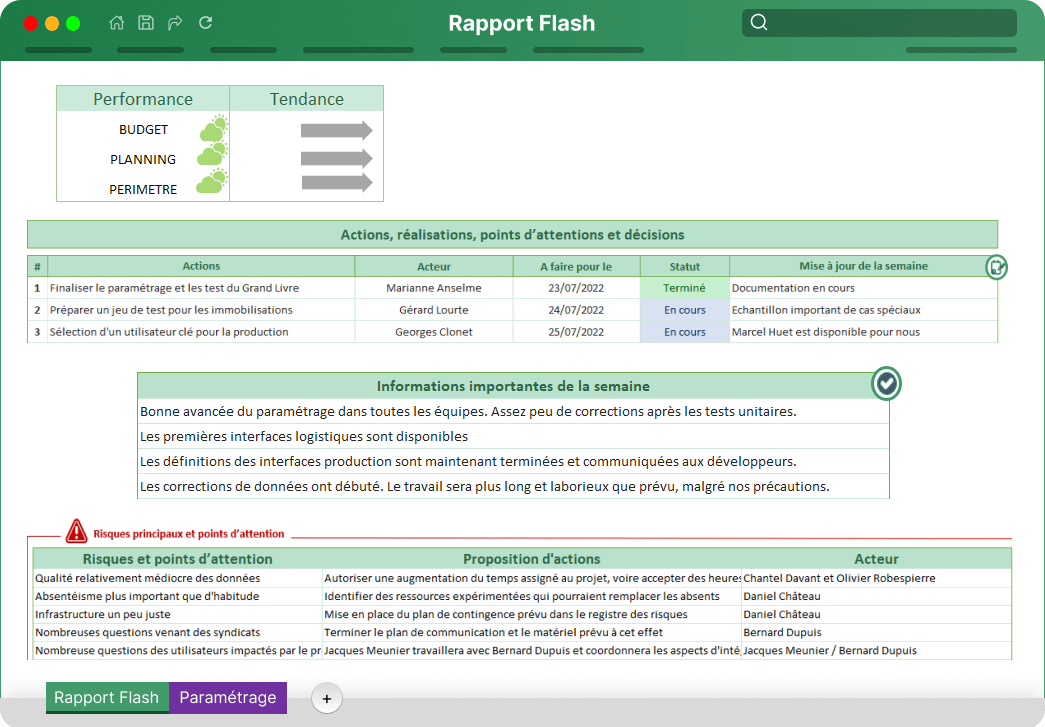The image size is (1045, 727).
Task: Click the BUDGET weather cloud icon
Action: tap(213, 128)
